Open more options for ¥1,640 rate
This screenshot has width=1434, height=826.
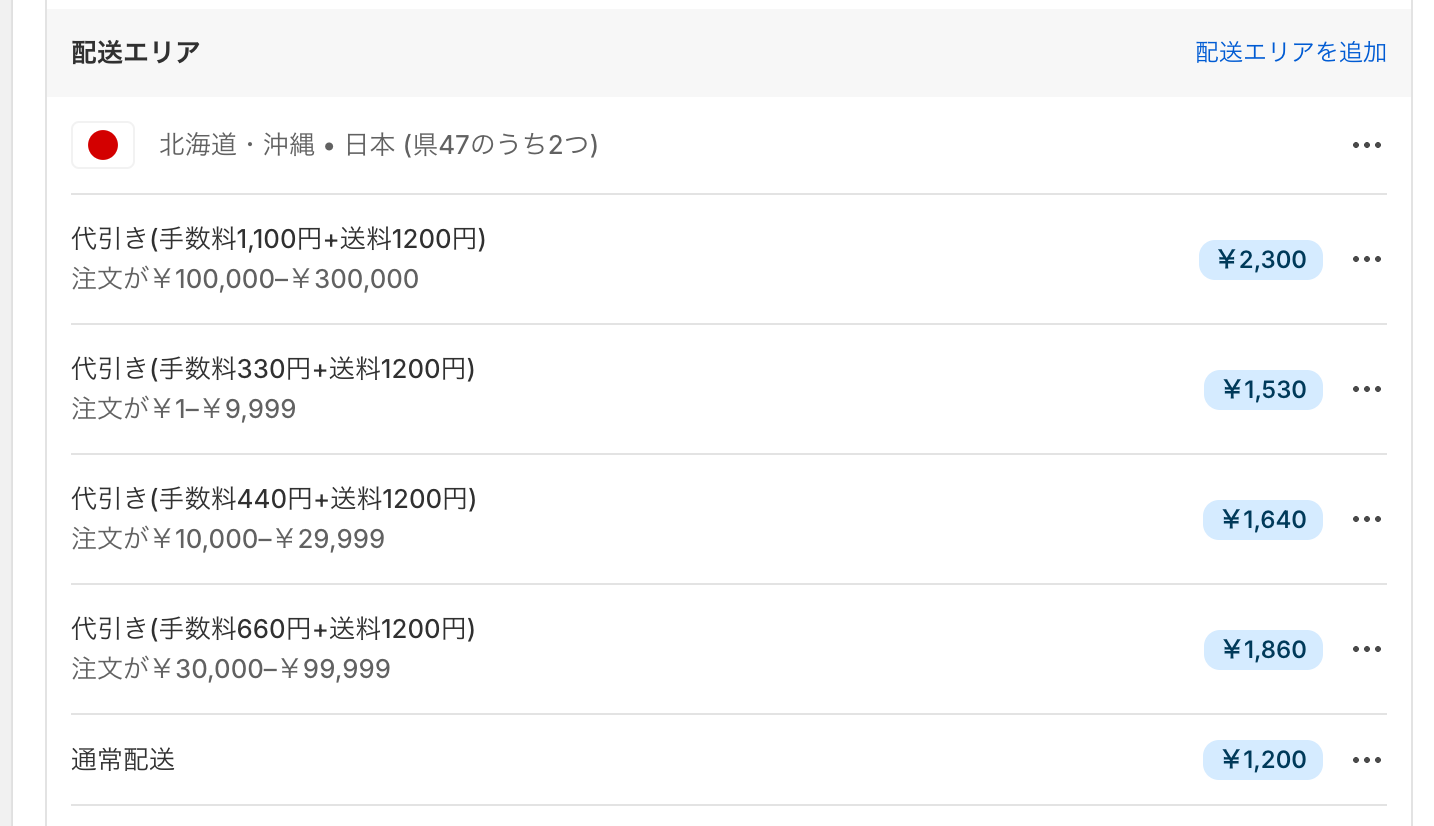coord(1366,520)
